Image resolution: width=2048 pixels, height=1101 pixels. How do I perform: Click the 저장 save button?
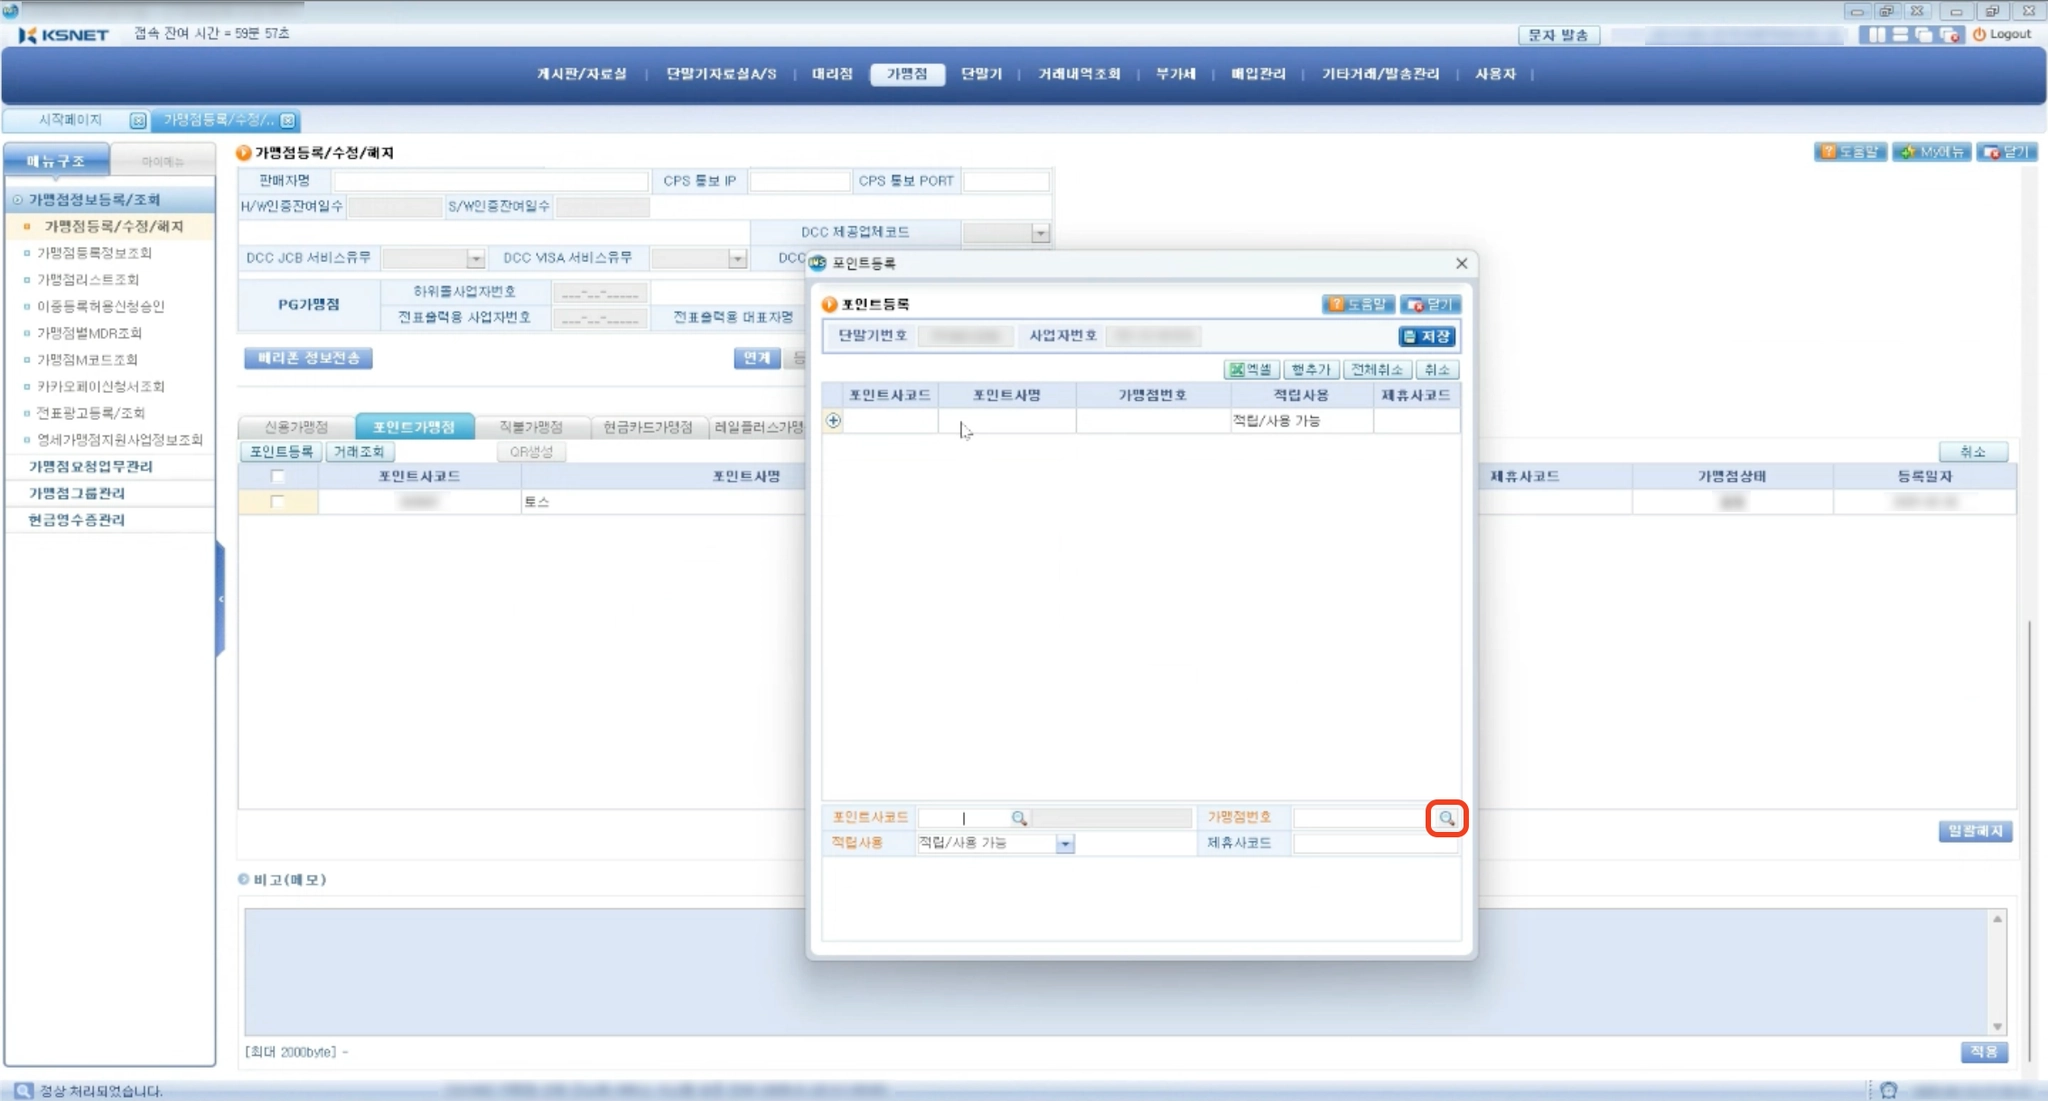click(1427, 337)
